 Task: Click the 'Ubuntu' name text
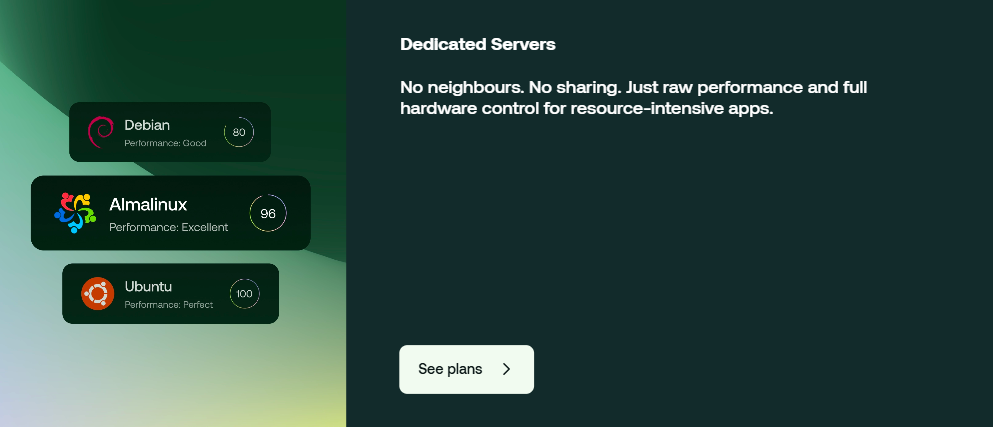click(148, 287)
